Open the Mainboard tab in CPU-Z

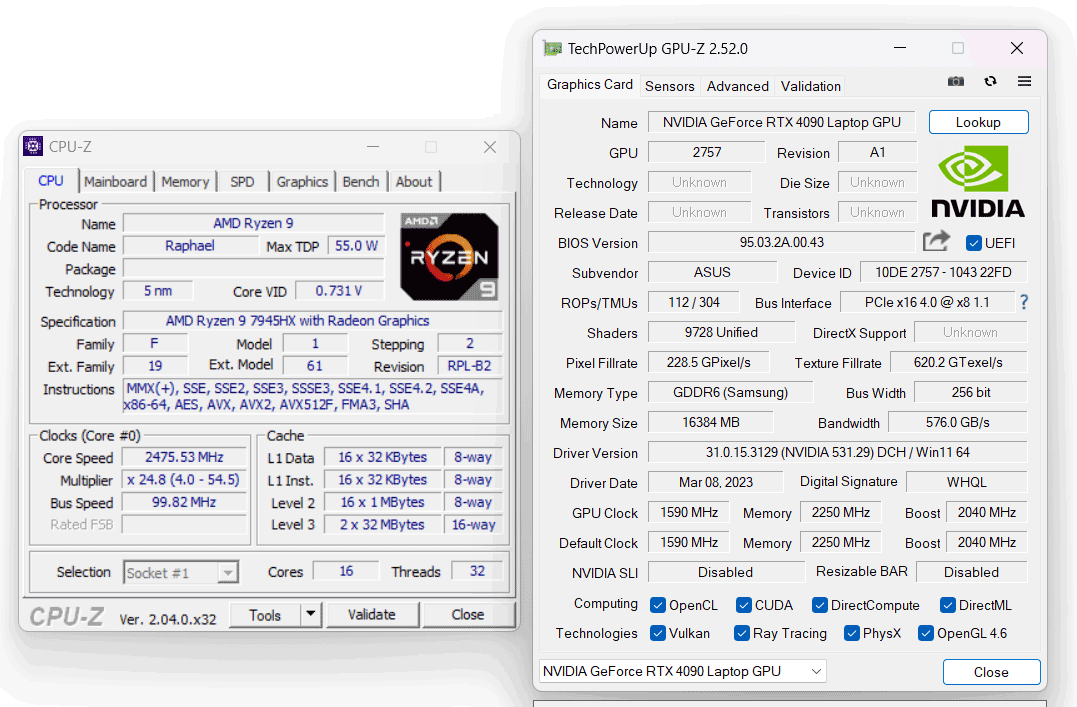tap(115, 182)
